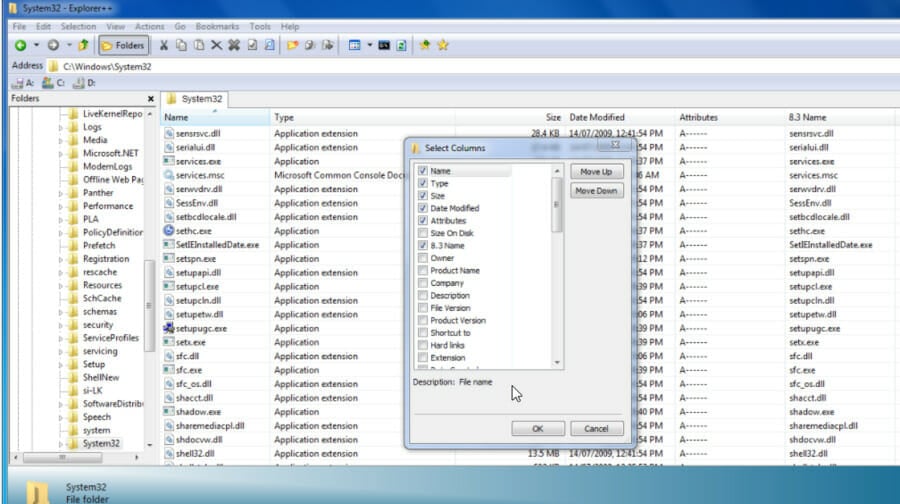Click the Delete X icon
Screen dimensions: 900x504
216,45
